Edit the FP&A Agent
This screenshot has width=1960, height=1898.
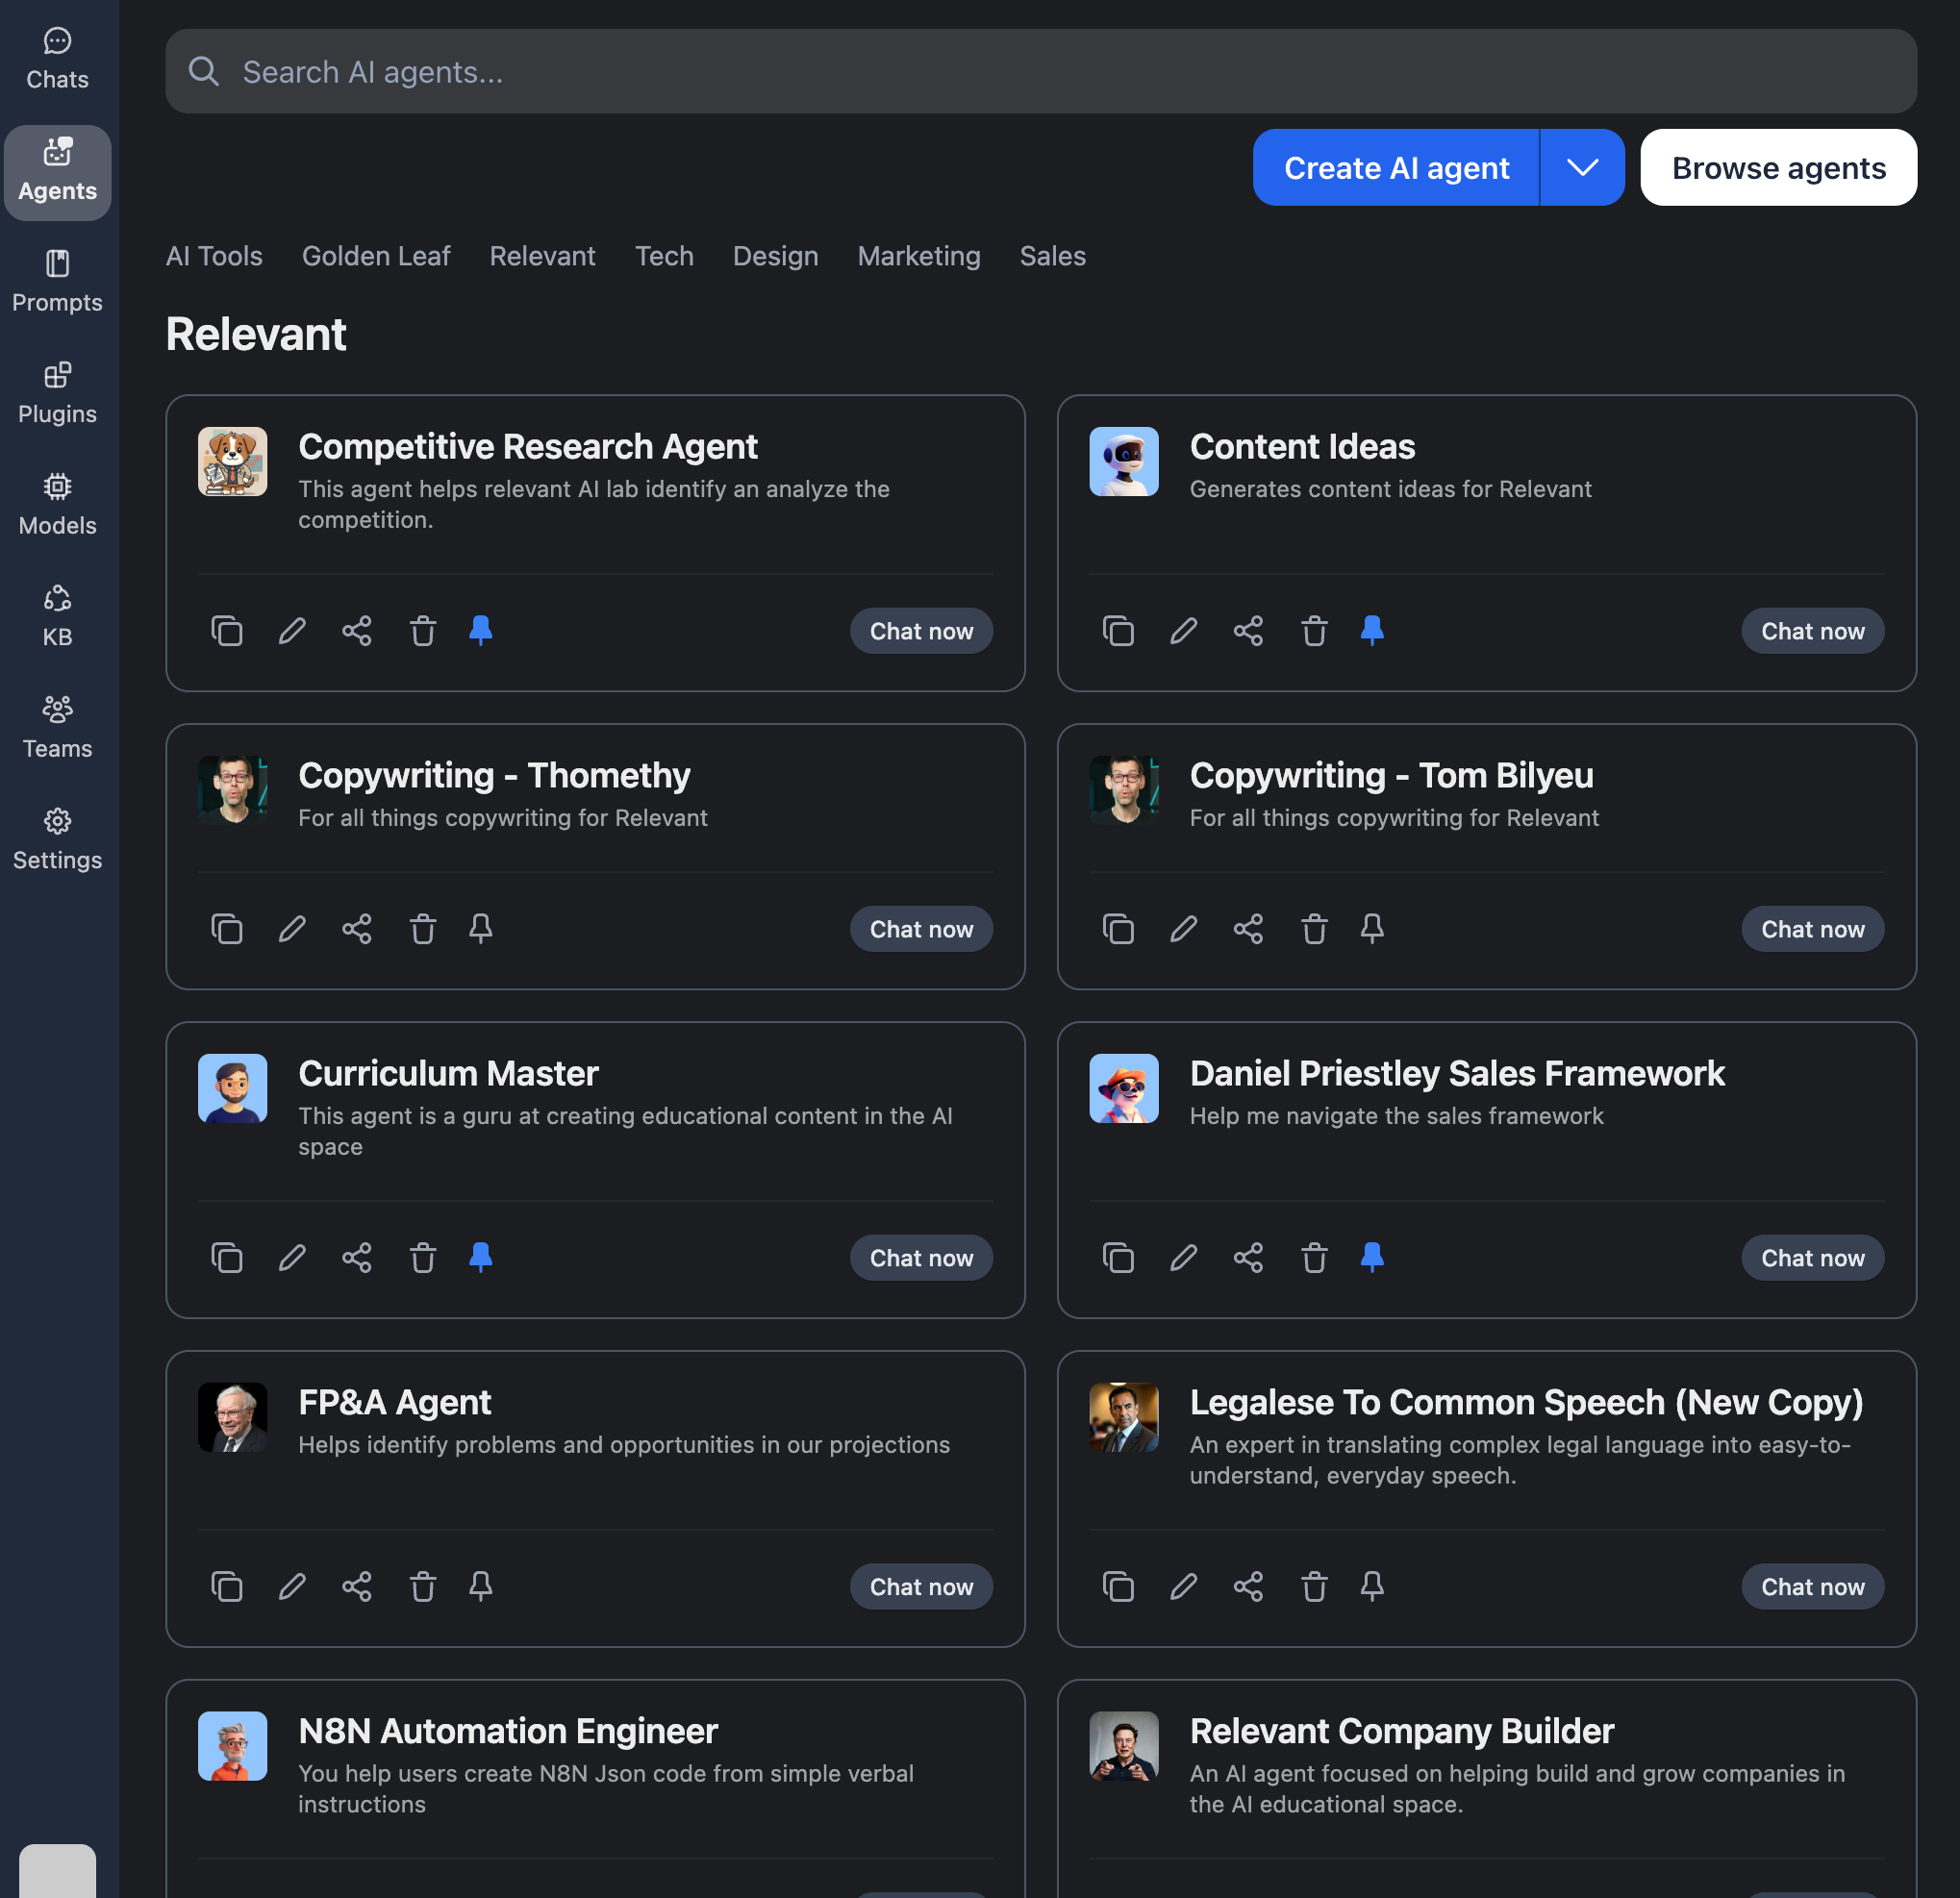(292, 1587)
